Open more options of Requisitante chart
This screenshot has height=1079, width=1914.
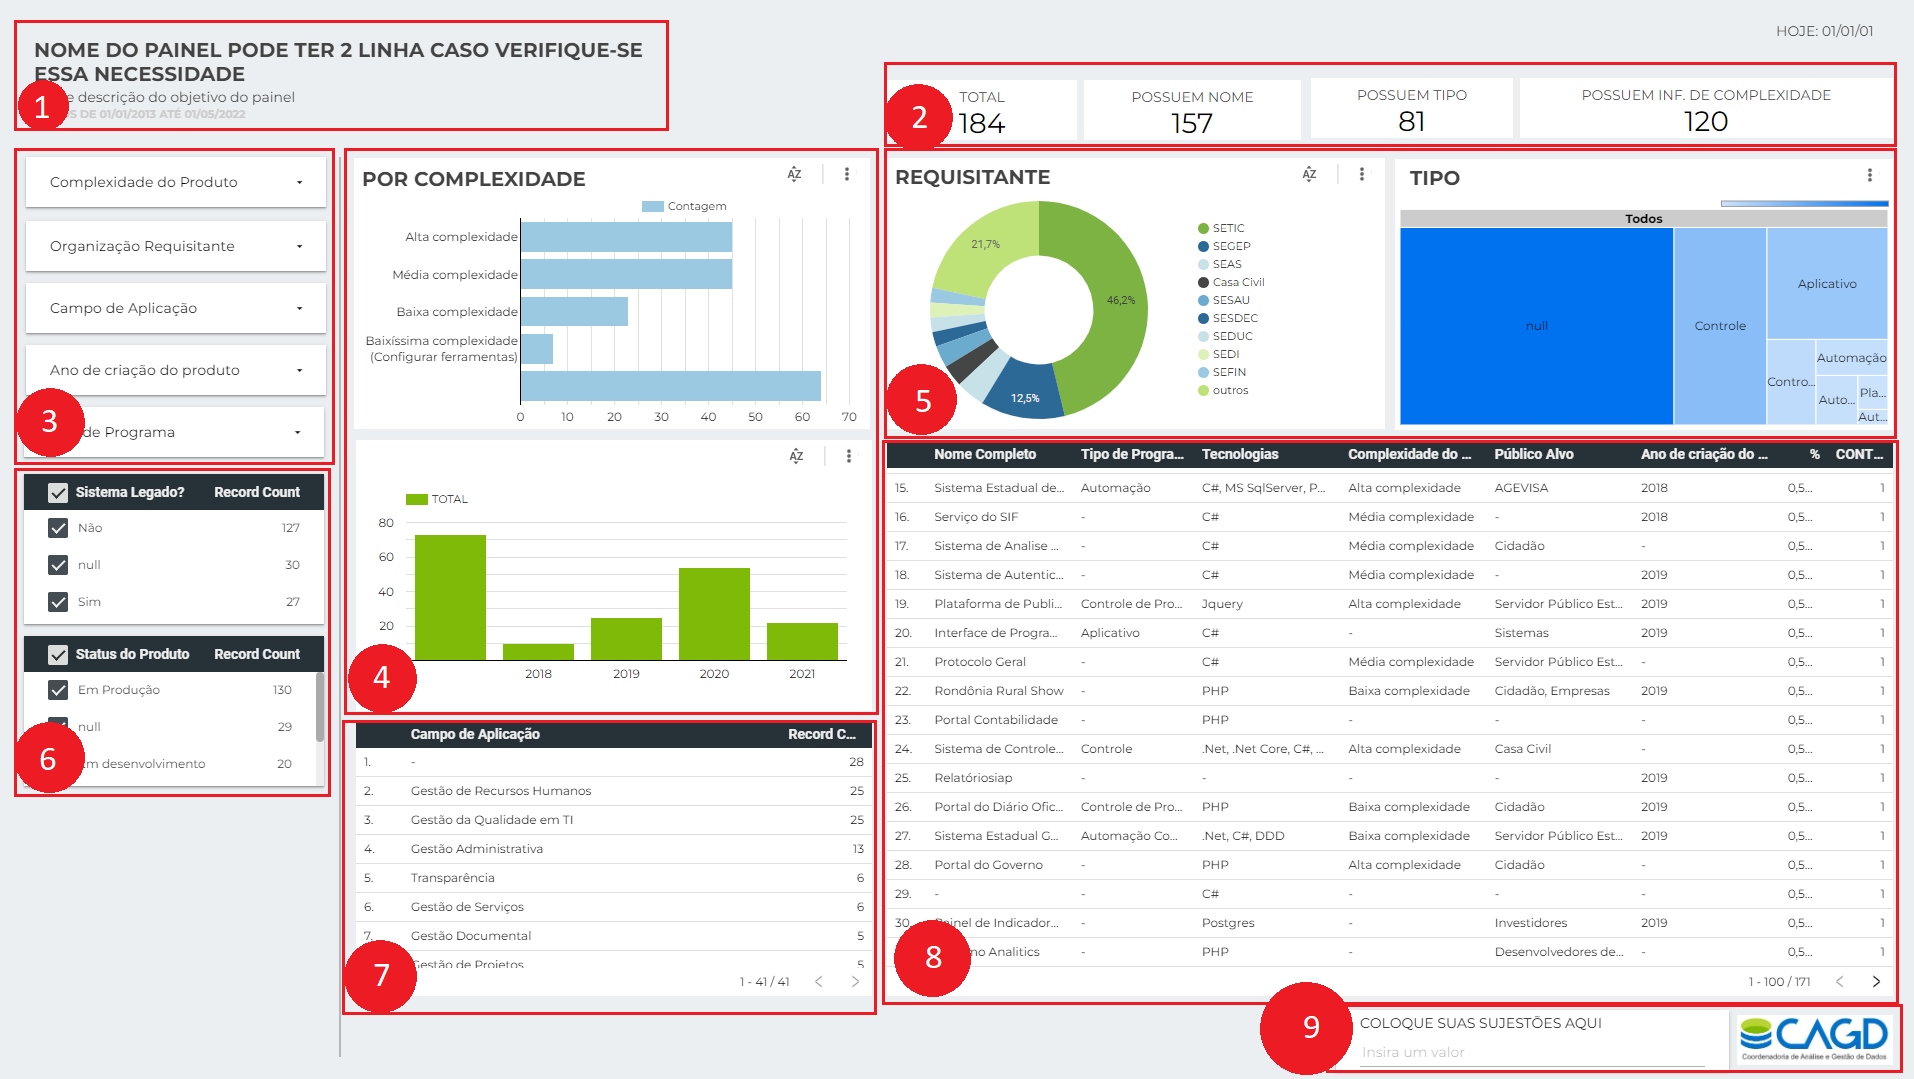[1361, 174]
